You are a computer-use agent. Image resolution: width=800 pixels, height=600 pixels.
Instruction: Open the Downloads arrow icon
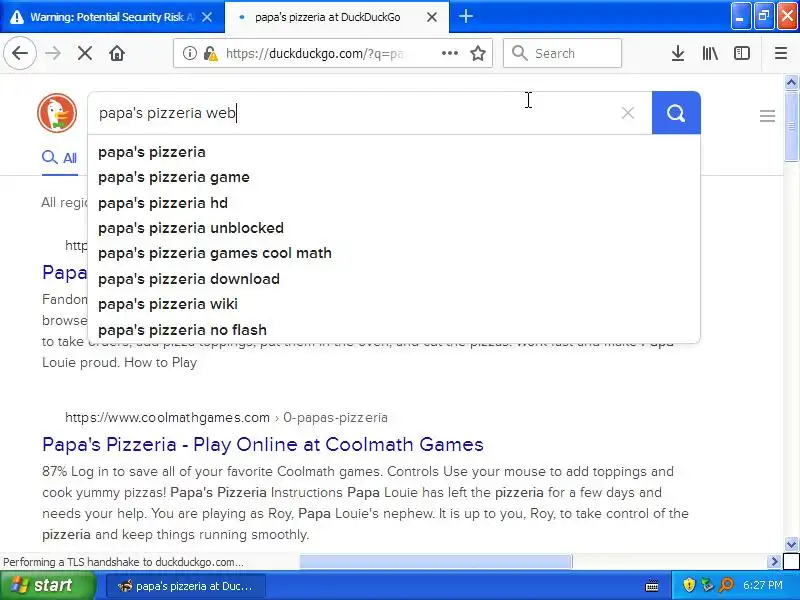[x=678, y=53]
